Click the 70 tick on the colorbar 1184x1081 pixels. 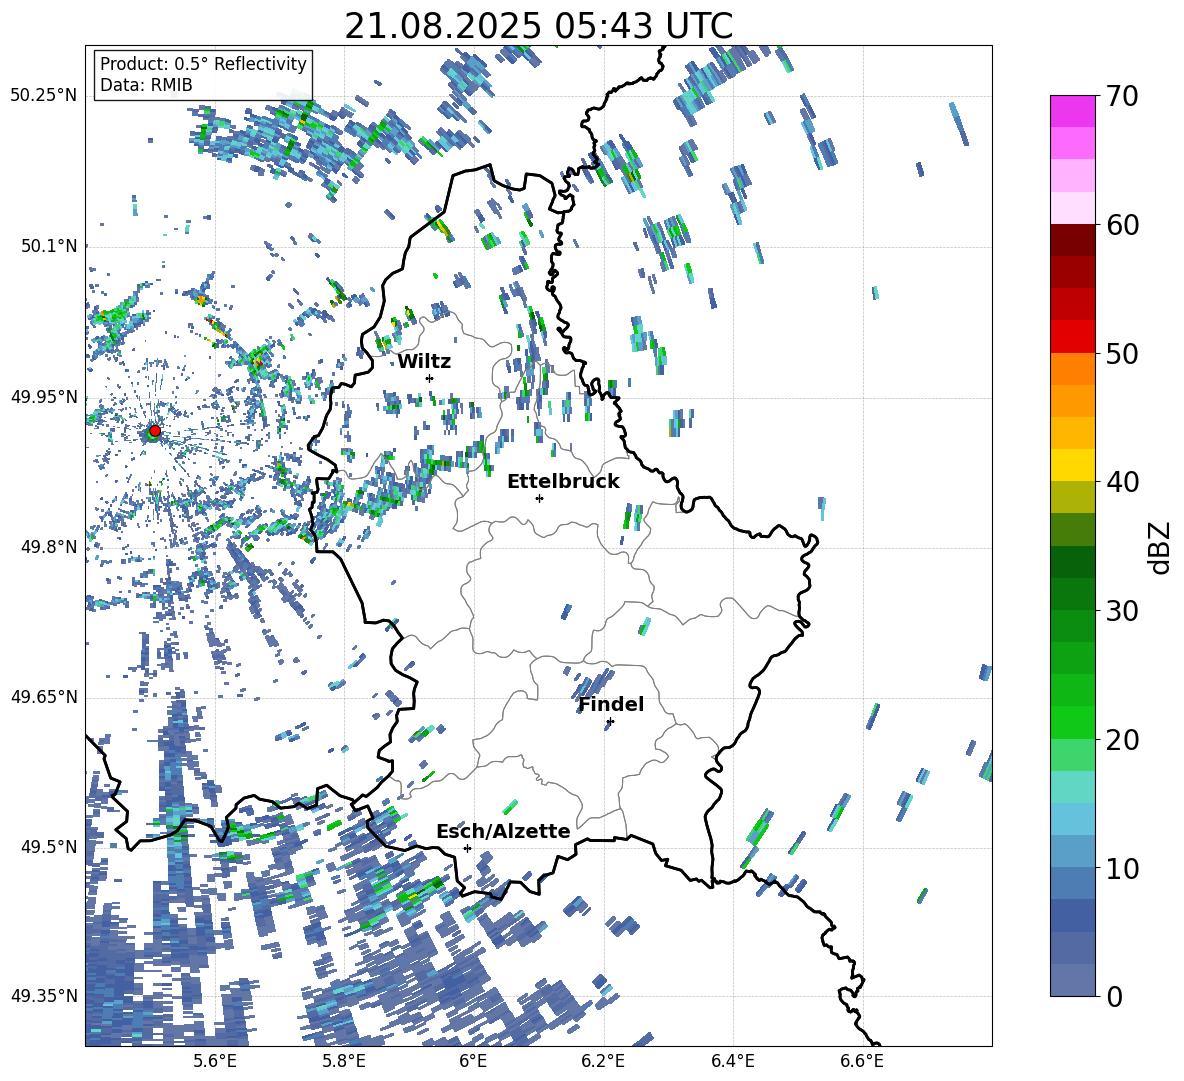[x=1122, y=96]
